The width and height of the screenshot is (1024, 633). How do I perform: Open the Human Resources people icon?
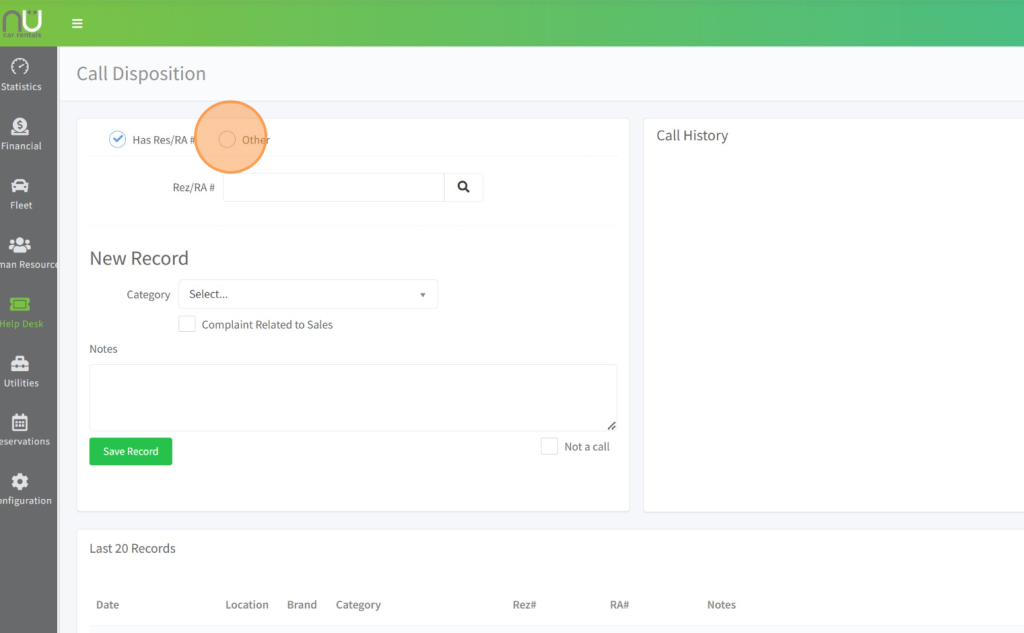[x=20, y=245]
